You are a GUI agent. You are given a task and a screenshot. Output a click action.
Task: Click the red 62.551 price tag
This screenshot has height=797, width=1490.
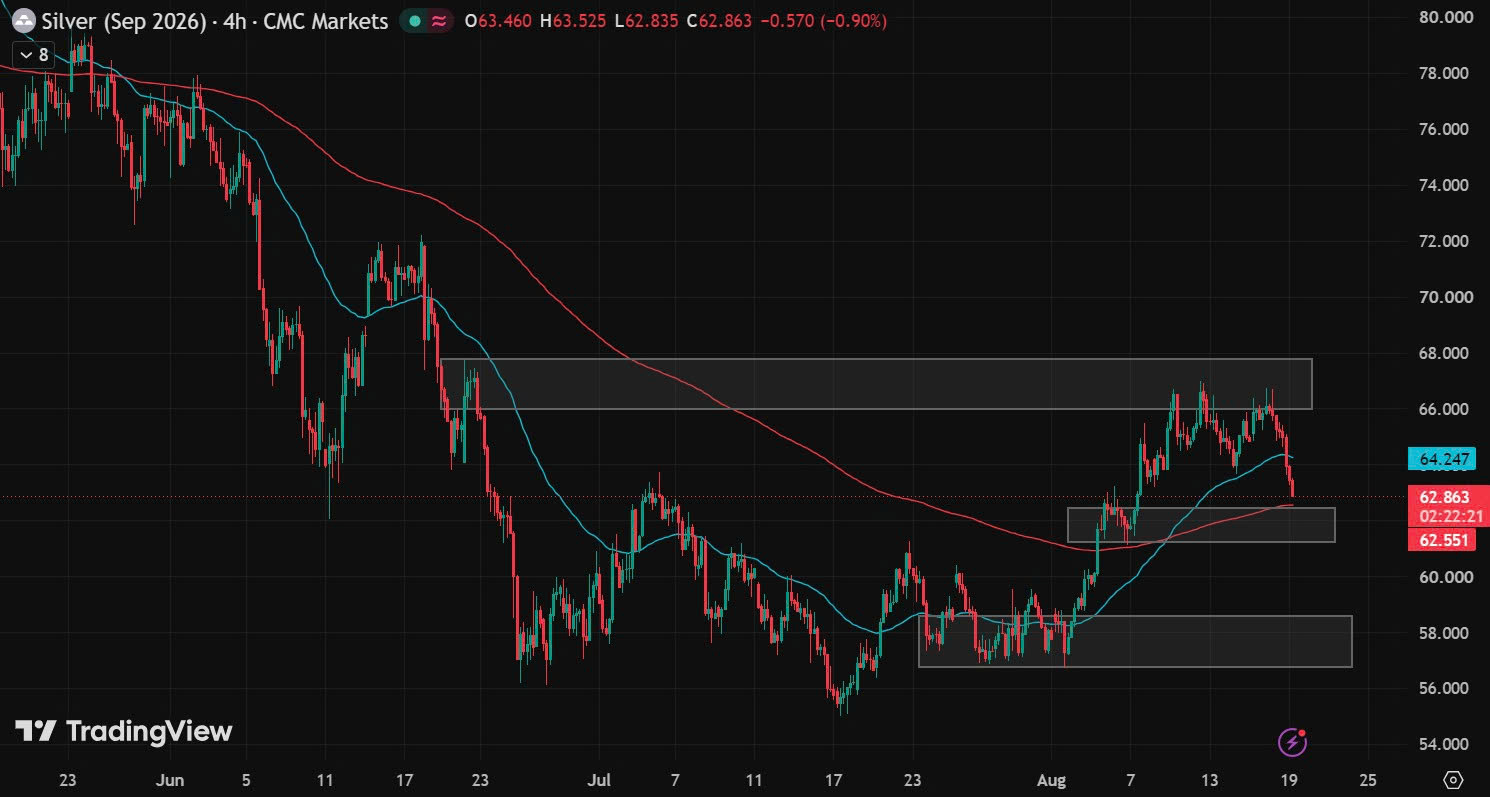(x=1441, y=540)
